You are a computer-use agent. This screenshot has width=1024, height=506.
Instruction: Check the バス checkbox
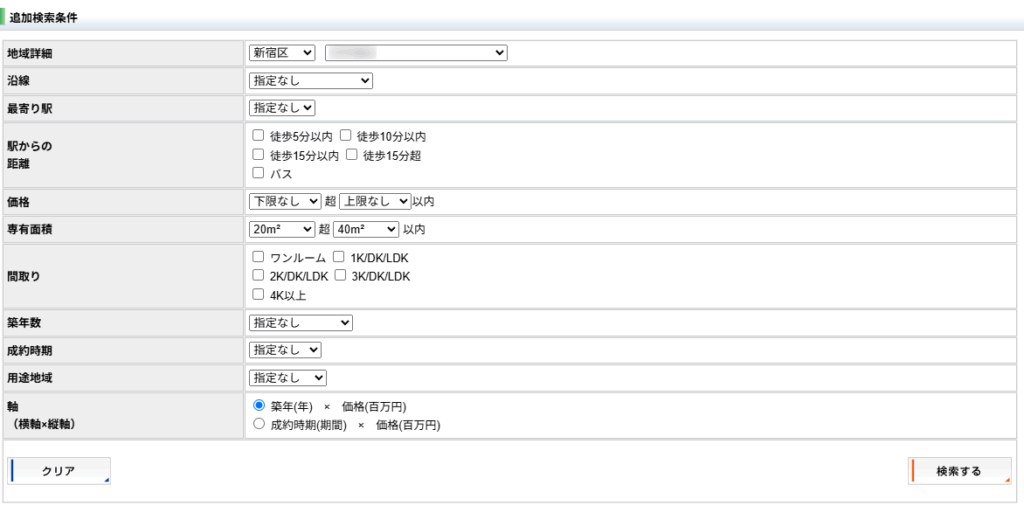[258, 173]
